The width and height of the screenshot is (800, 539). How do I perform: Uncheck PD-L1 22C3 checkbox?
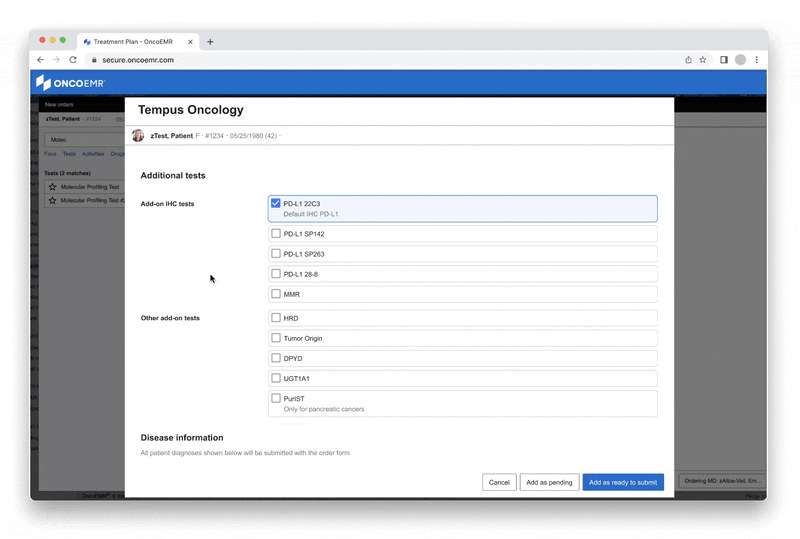pyautogui.click(x=276, y=203)
